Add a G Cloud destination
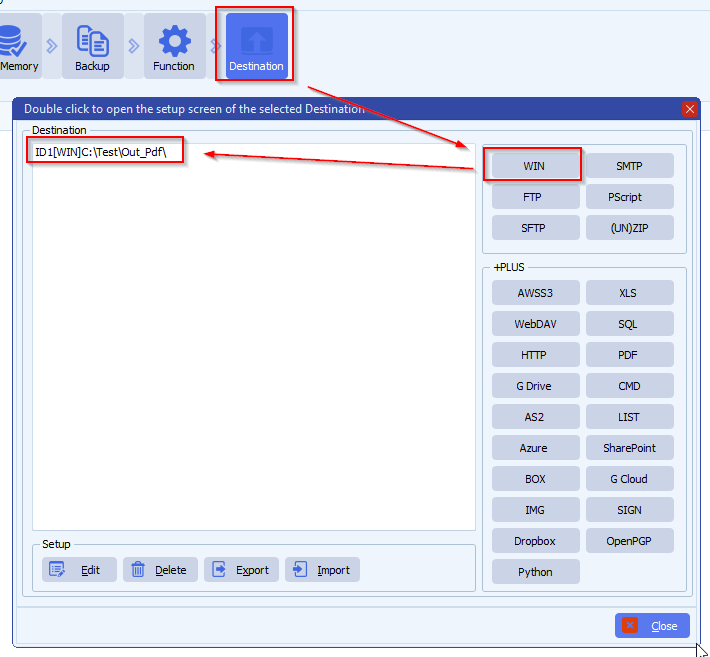Image resolution: width=710 pixels, height=657 pixels. tap(629, 479)
